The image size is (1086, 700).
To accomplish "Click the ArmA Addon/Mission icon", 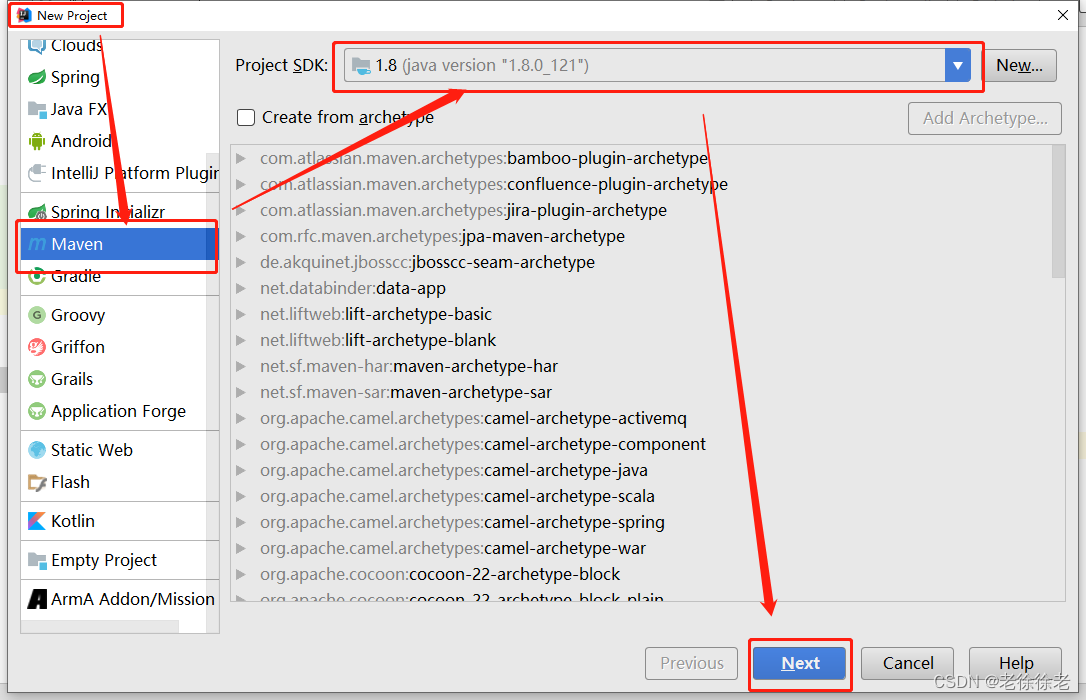I will [37, 599].
